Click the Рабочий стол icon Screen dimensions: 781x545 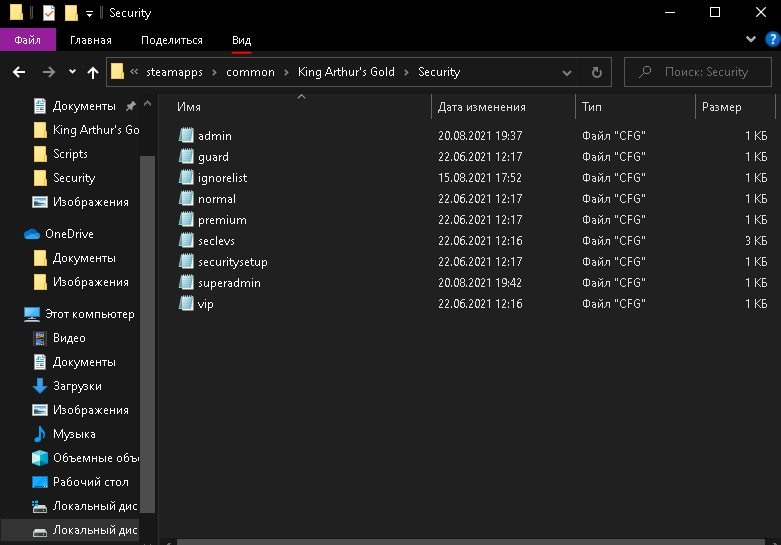[40, 482]
